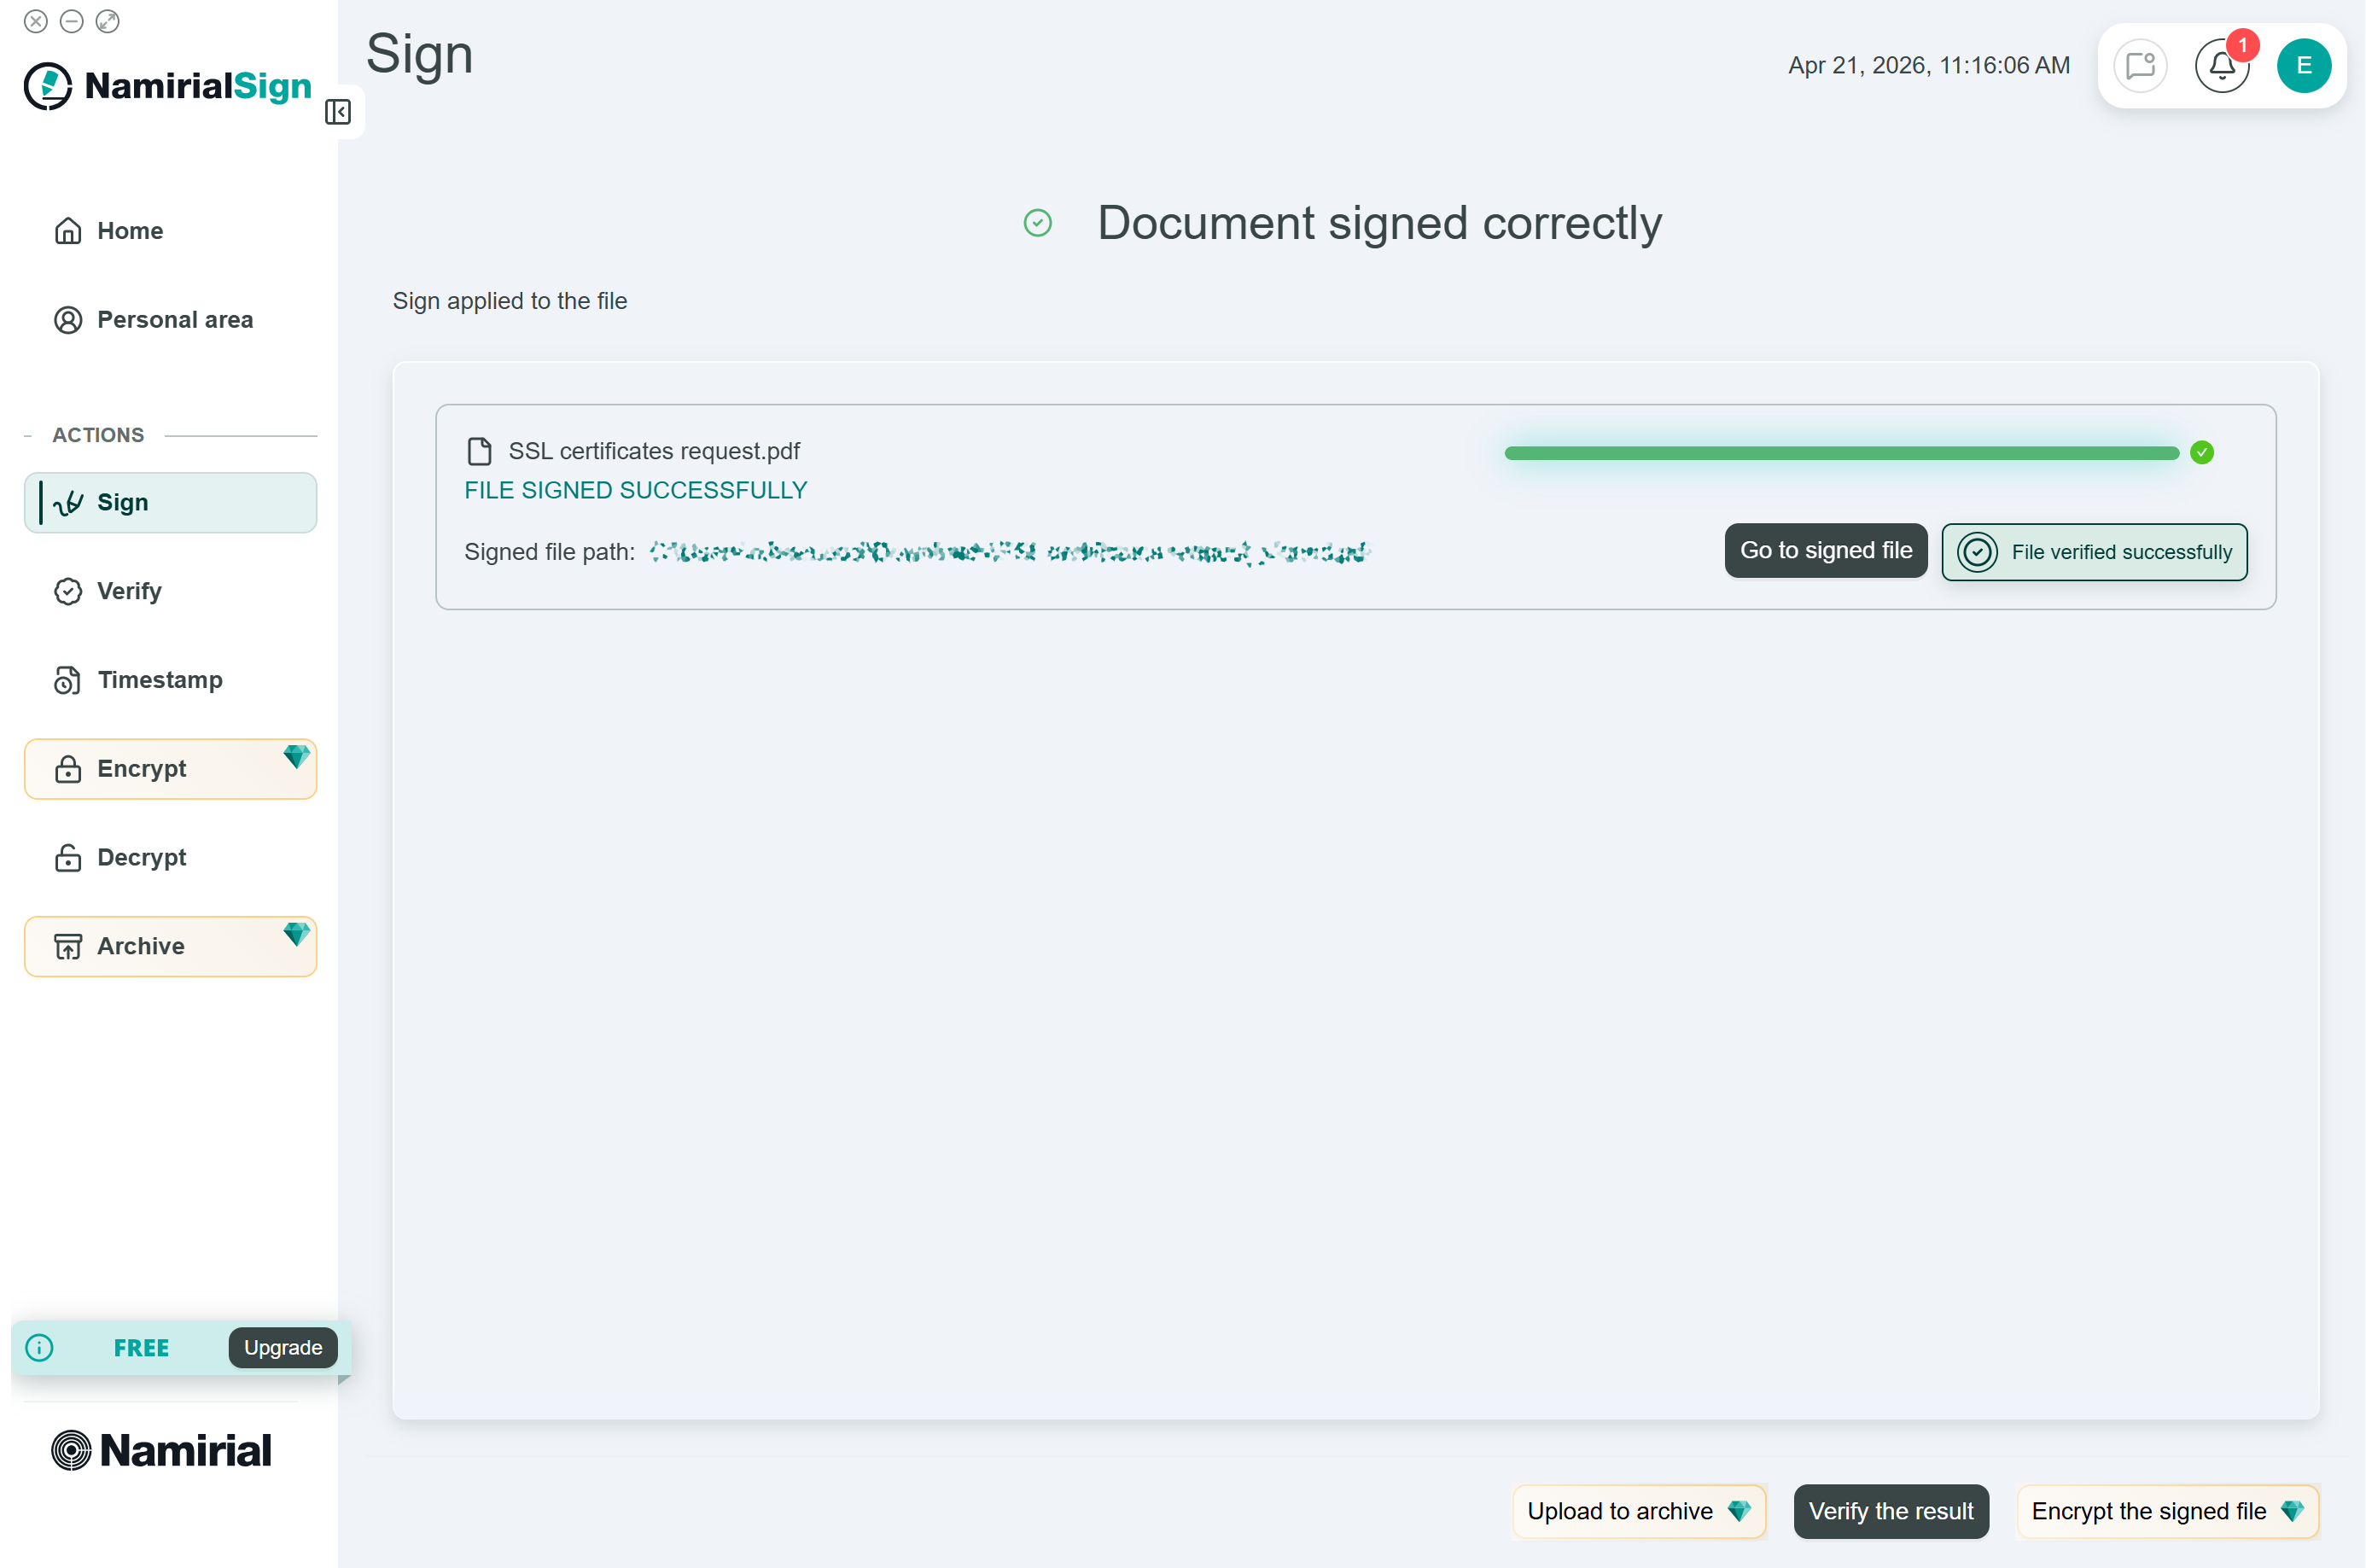2366x1568 pixels.
Task: Open the E profile avatar
Action: click(x=2304, y=65)
